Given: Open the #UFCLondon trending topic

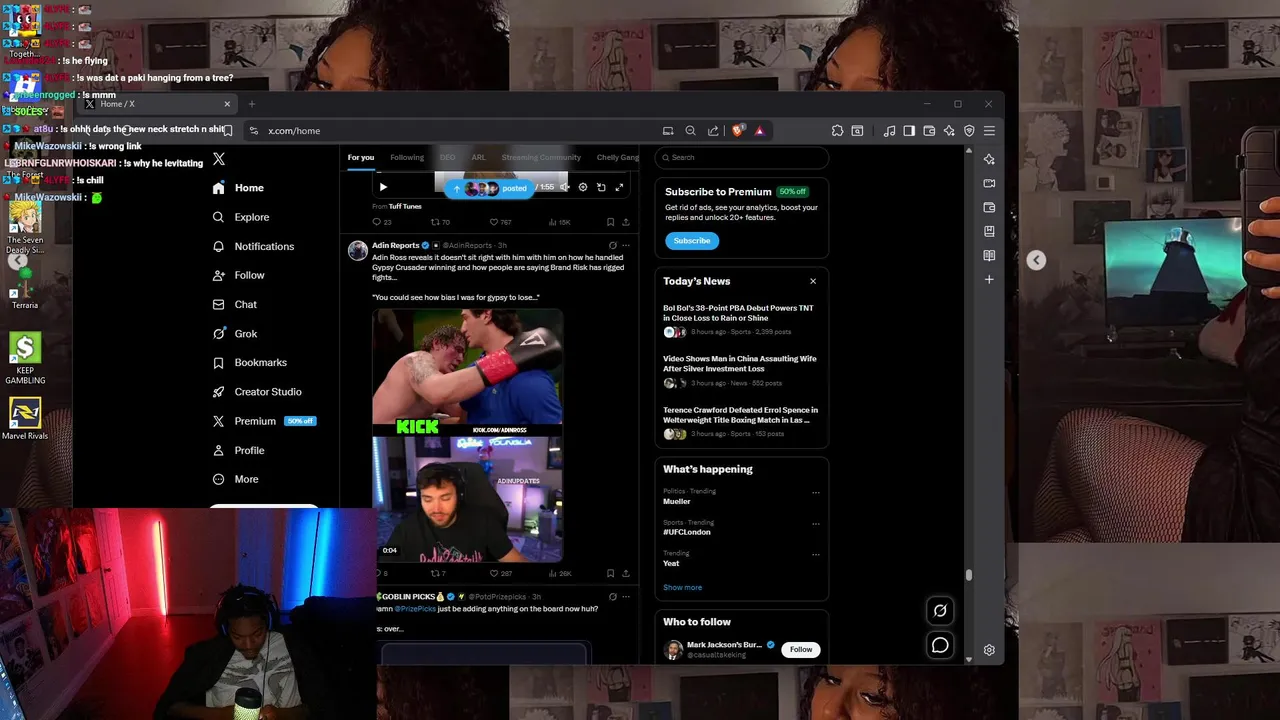Looking at the screenshot, I should (687, 532).
